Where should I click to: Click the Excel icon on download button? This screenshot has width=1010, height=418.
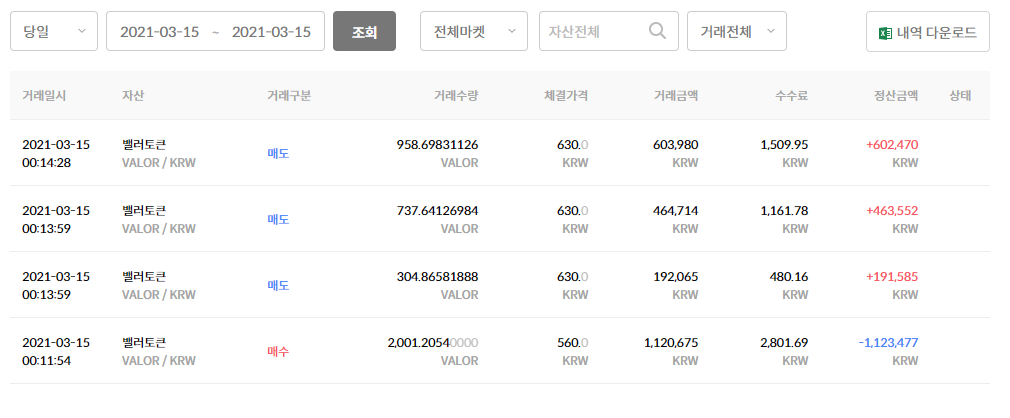pos(885,32)
